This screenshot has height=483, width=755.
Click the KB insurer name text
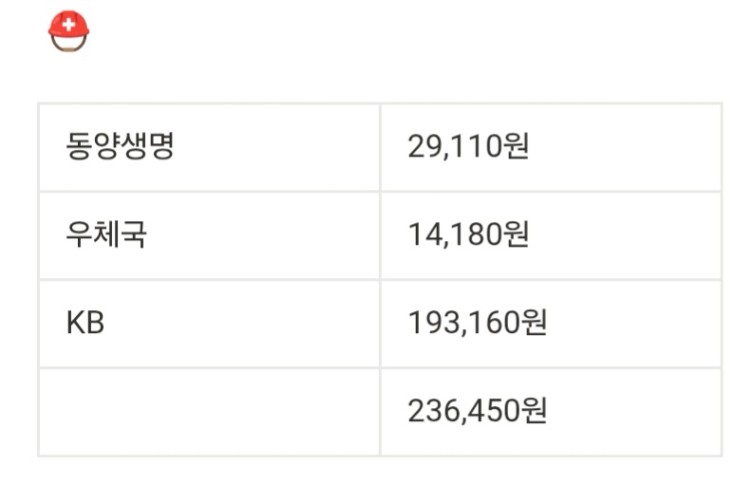coord(85,323)
